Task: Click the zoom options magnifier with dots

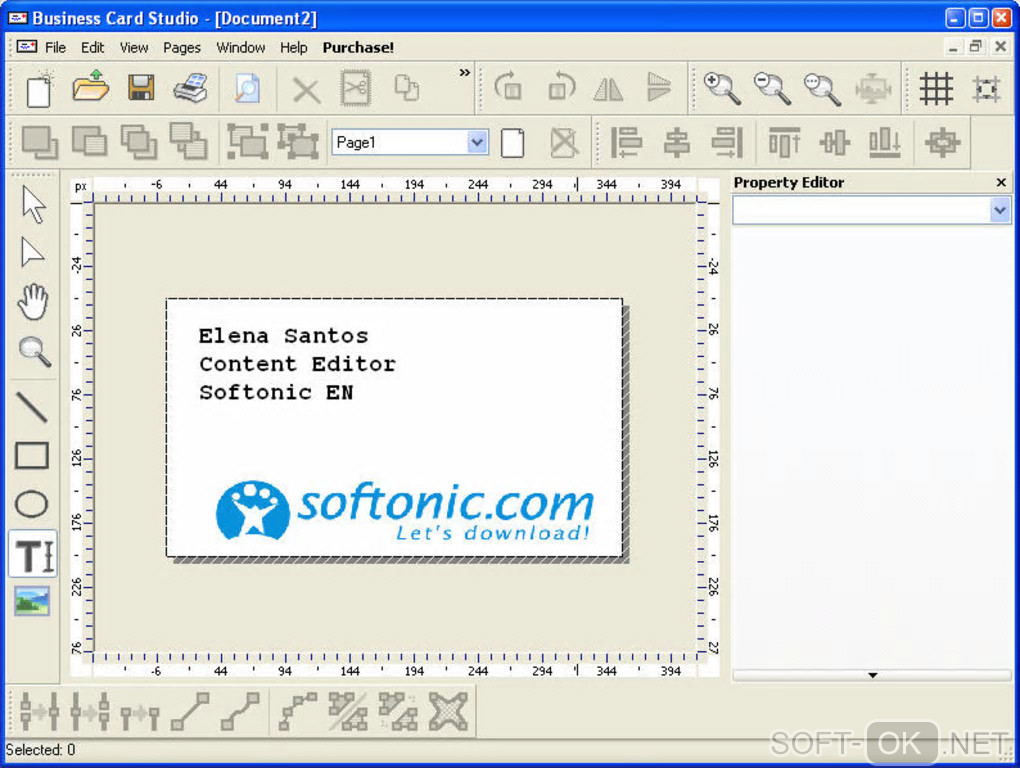Action: (x=822, y=88)
